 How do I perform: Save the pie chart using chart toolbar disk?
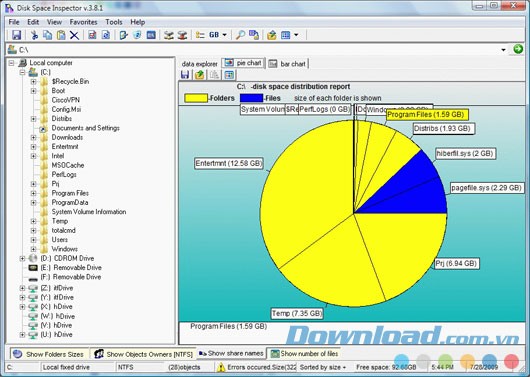pos(185,75)
